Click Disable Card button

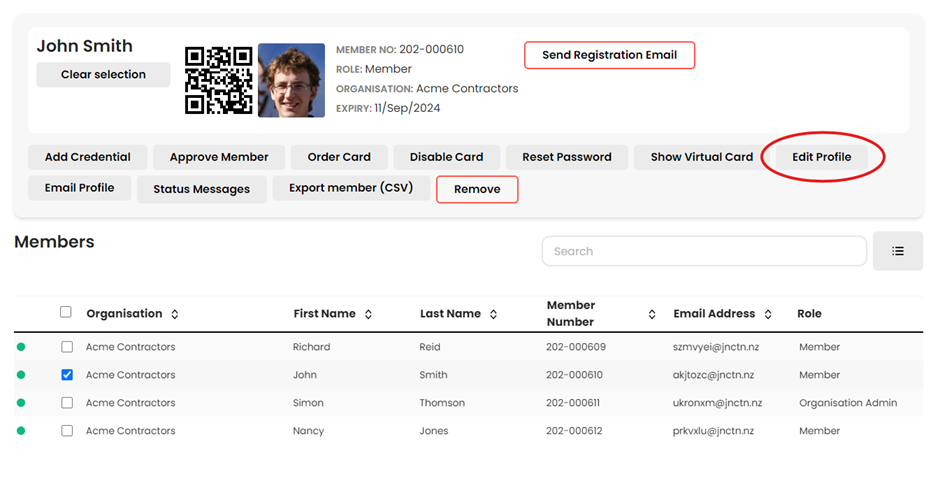447,157
